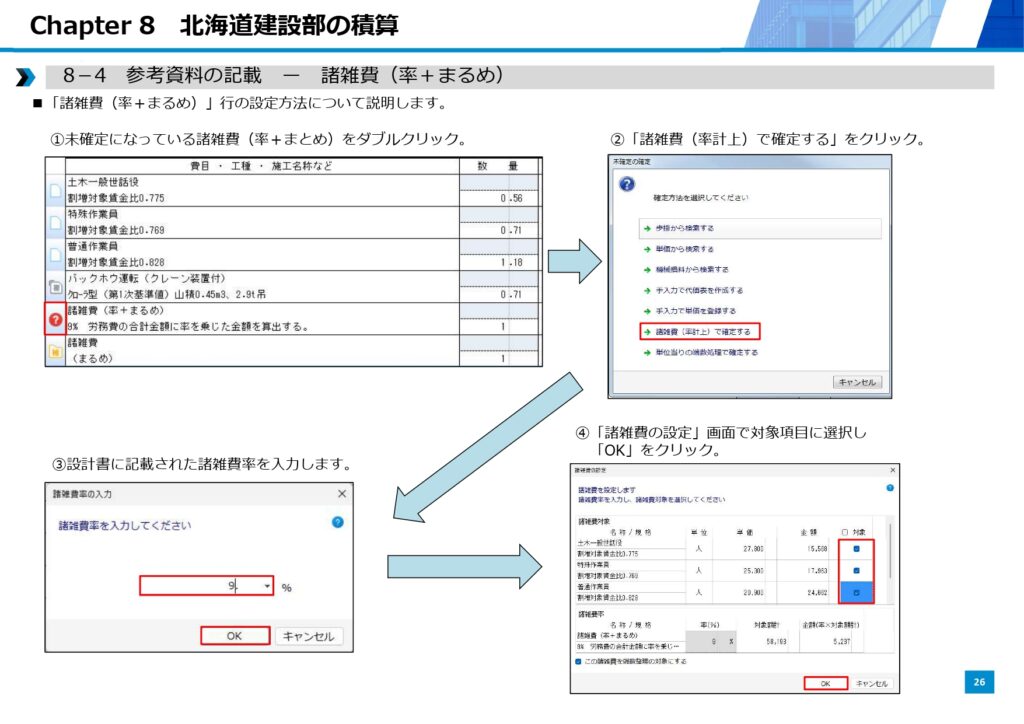The image size is (1024, 724).
Task: Click the document icon beside 特殊作業員
Action: (x=56, y=223)
